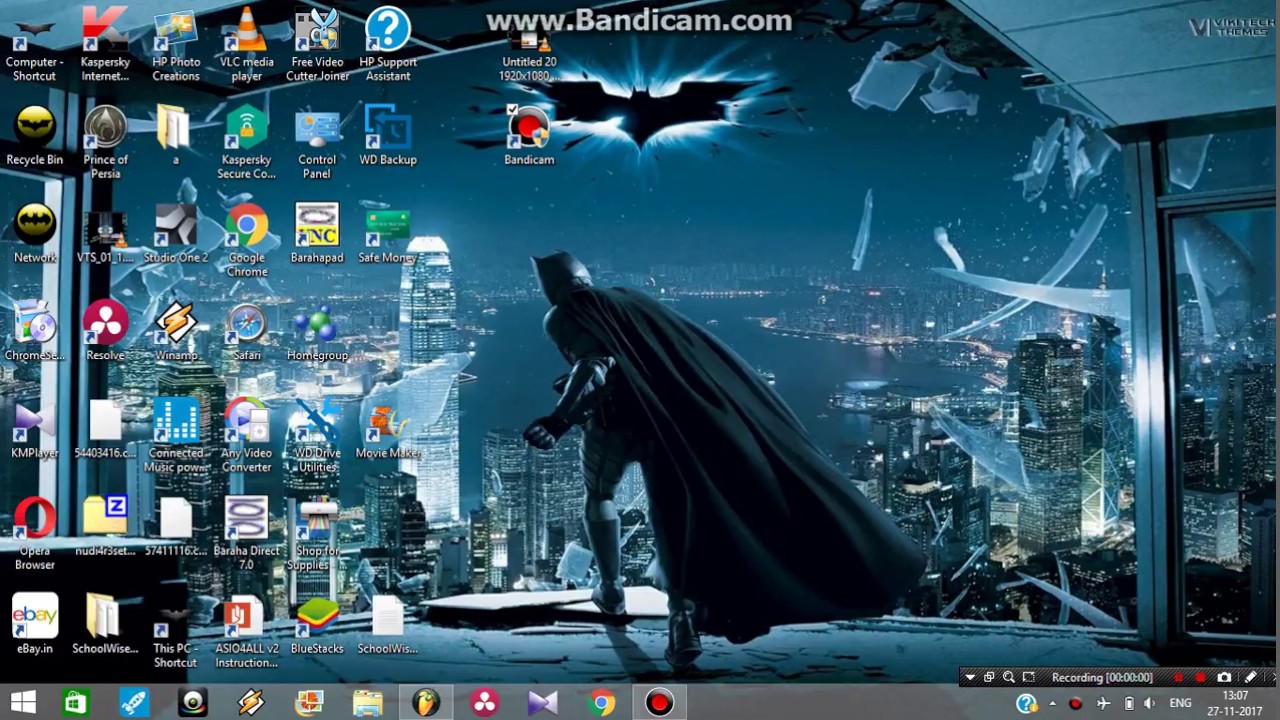Open Shop for Supplies shortcut
Image resolution: width=1280 pixels, height=720 pixels.
317,533
